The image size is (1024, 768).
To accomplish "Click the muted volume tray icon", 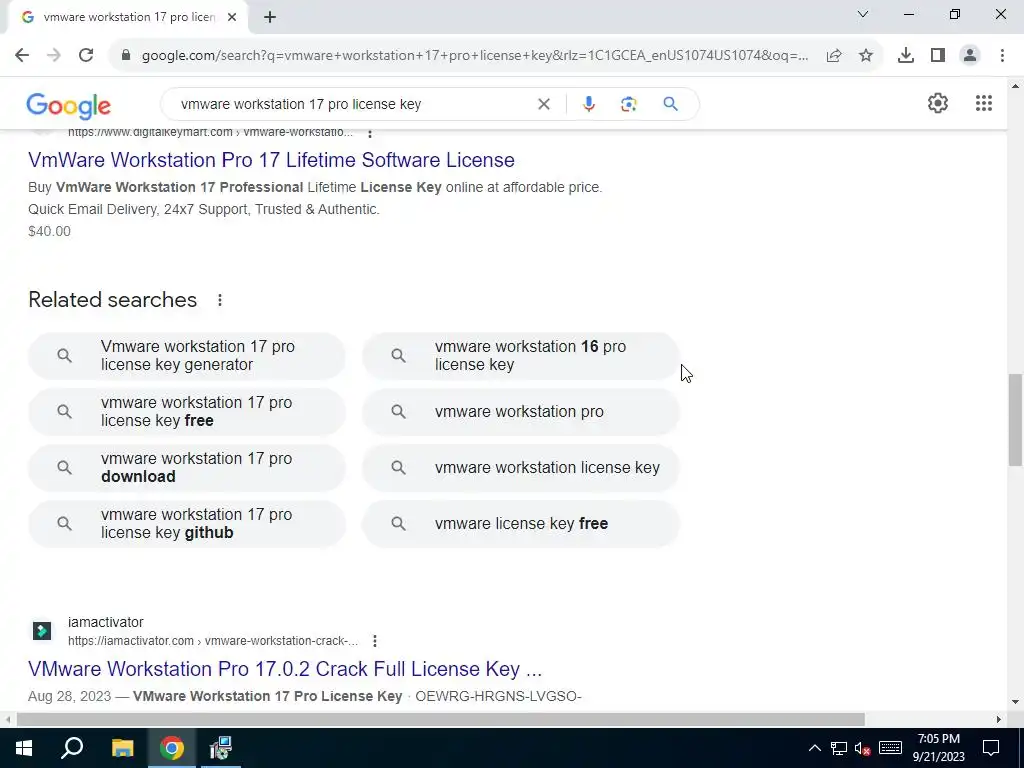I will [x=863, y=748].
